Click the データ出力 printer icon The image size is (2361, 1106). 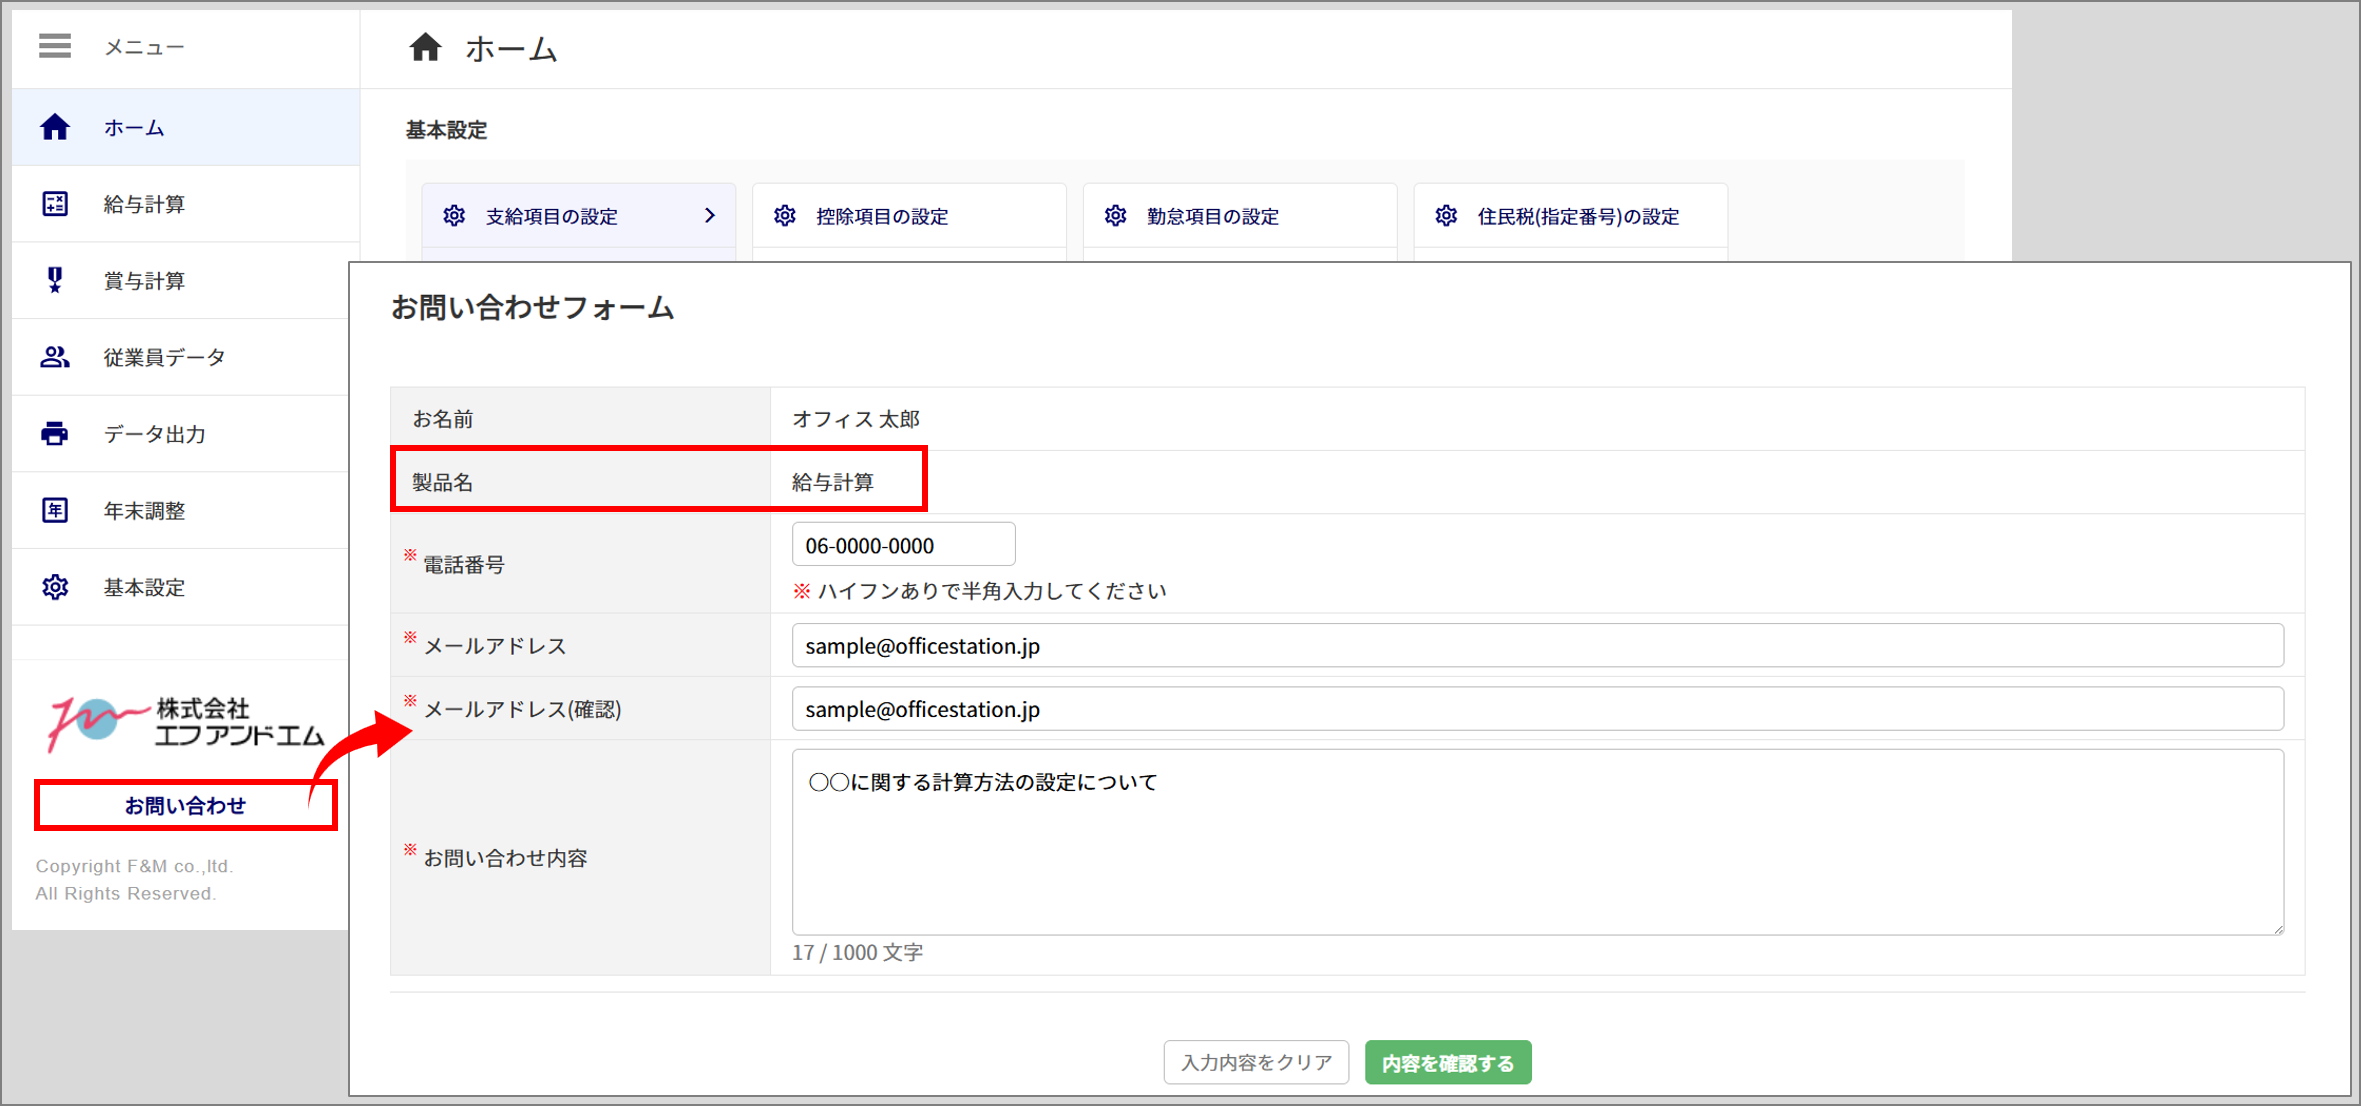(x=55, y=433)
